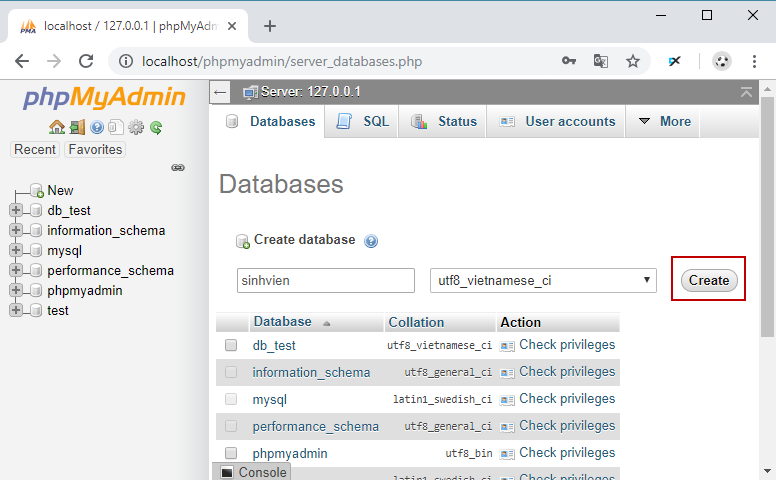Switch to the SQL tab
Screen dimensions: 776x480
362,121
